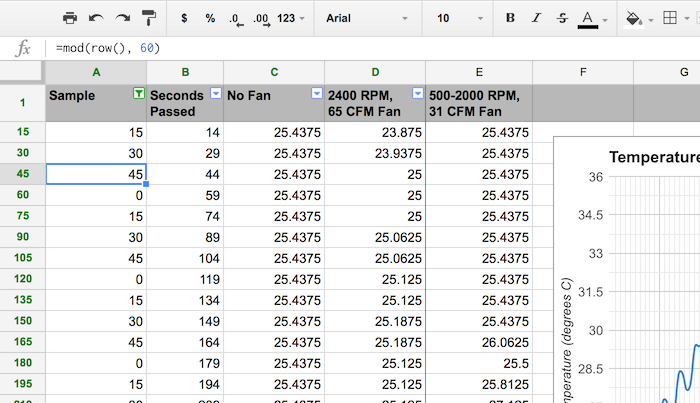Toggle strikethrough formatting
Viewport: 700px width, 403px height.
coord(562,18)
